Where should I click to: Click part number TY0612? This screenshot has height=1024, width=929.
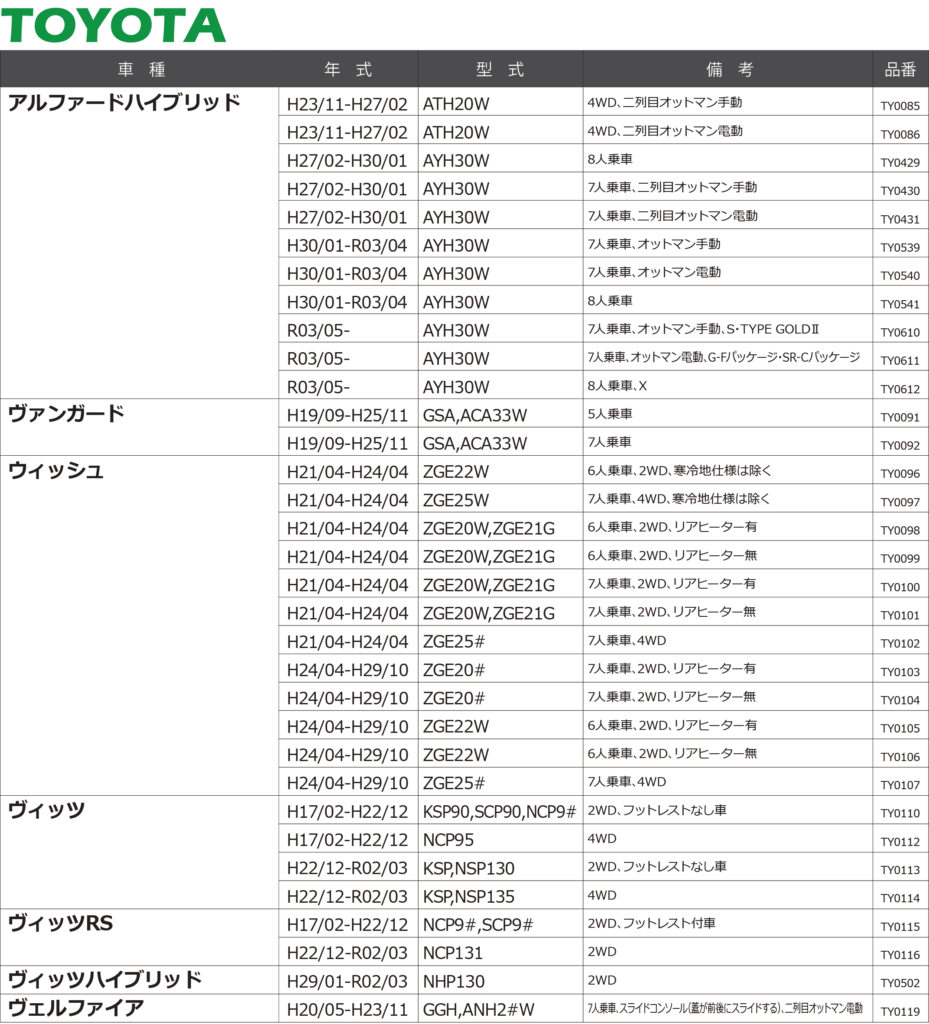tap(900, 389)
